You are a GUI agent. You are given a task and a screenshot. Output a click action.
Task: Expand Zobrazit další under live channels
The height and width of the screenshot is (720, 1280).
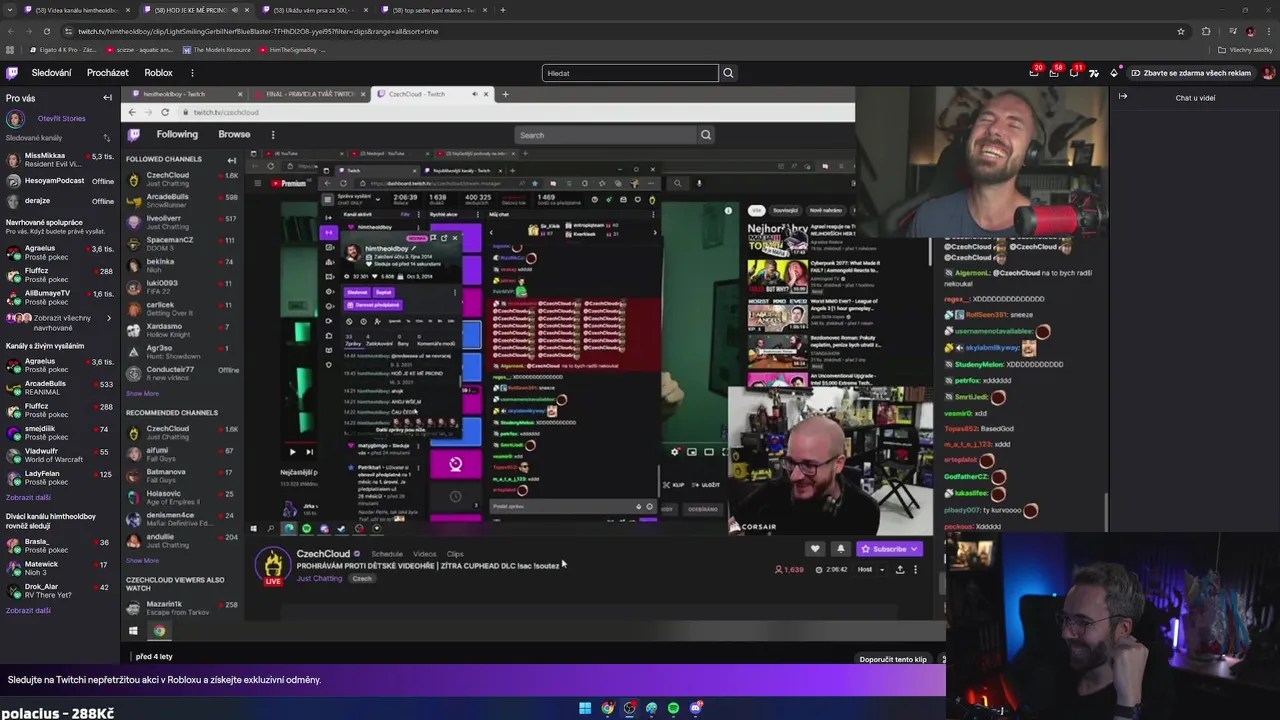[28, 497]
